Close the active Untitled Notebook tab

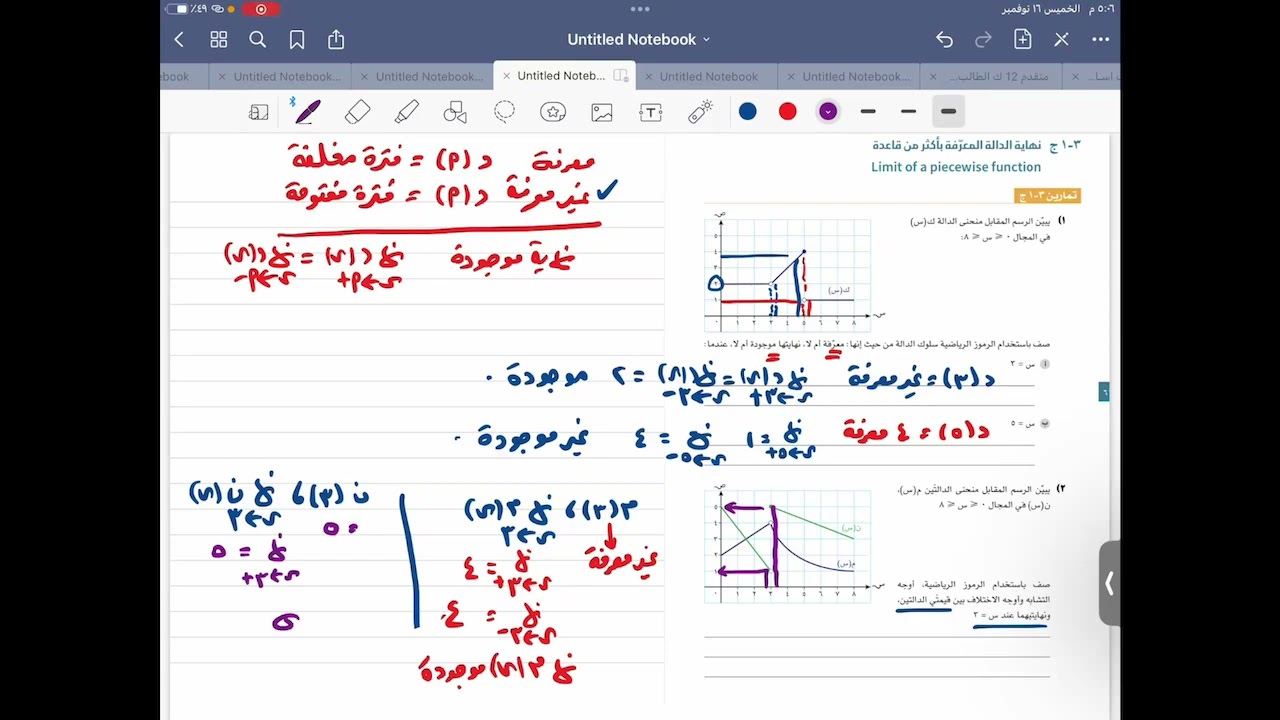pos(506,76)
